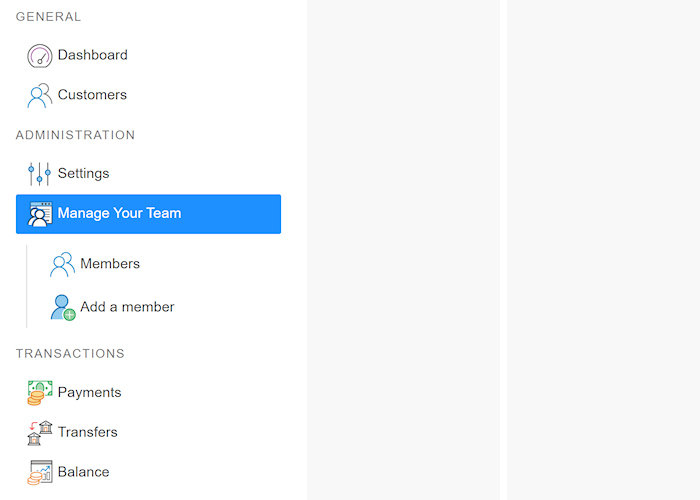Click the Settings sliders icon
The width and height of the screenshot is (700, 500).
[x=40, y=174]
